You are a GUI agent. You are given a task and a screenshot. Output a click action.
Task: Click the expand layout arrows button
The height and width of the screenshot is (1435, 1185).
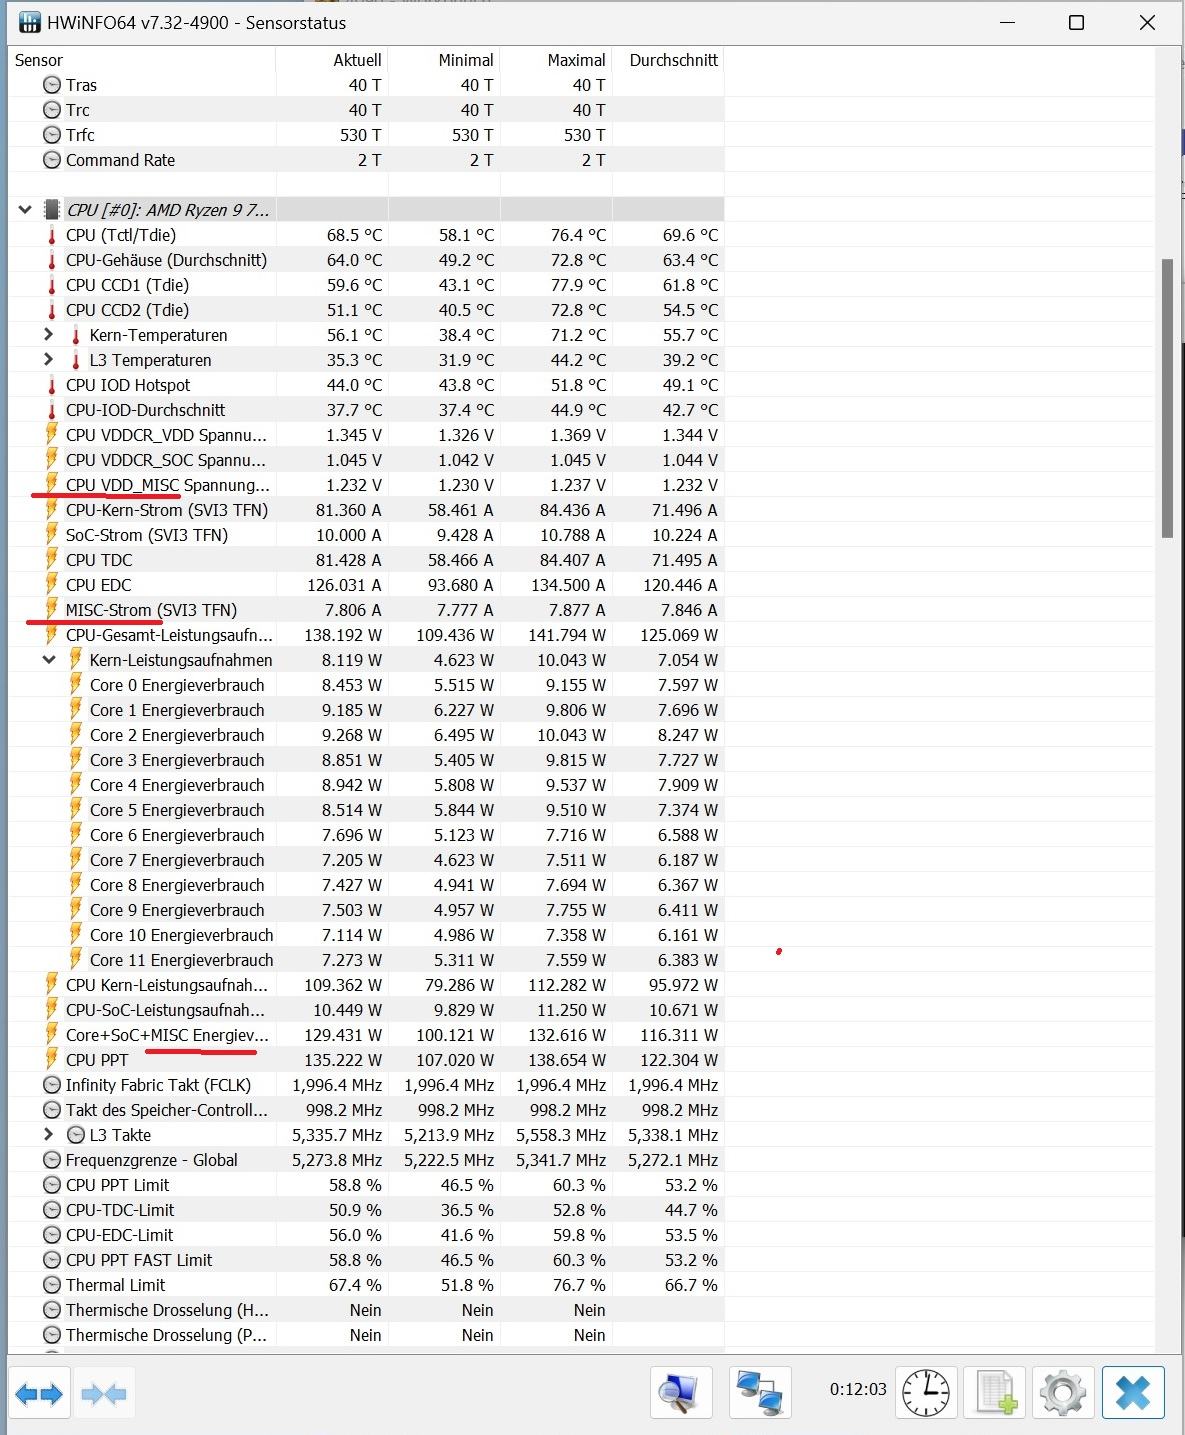[x=39, y=1393]
